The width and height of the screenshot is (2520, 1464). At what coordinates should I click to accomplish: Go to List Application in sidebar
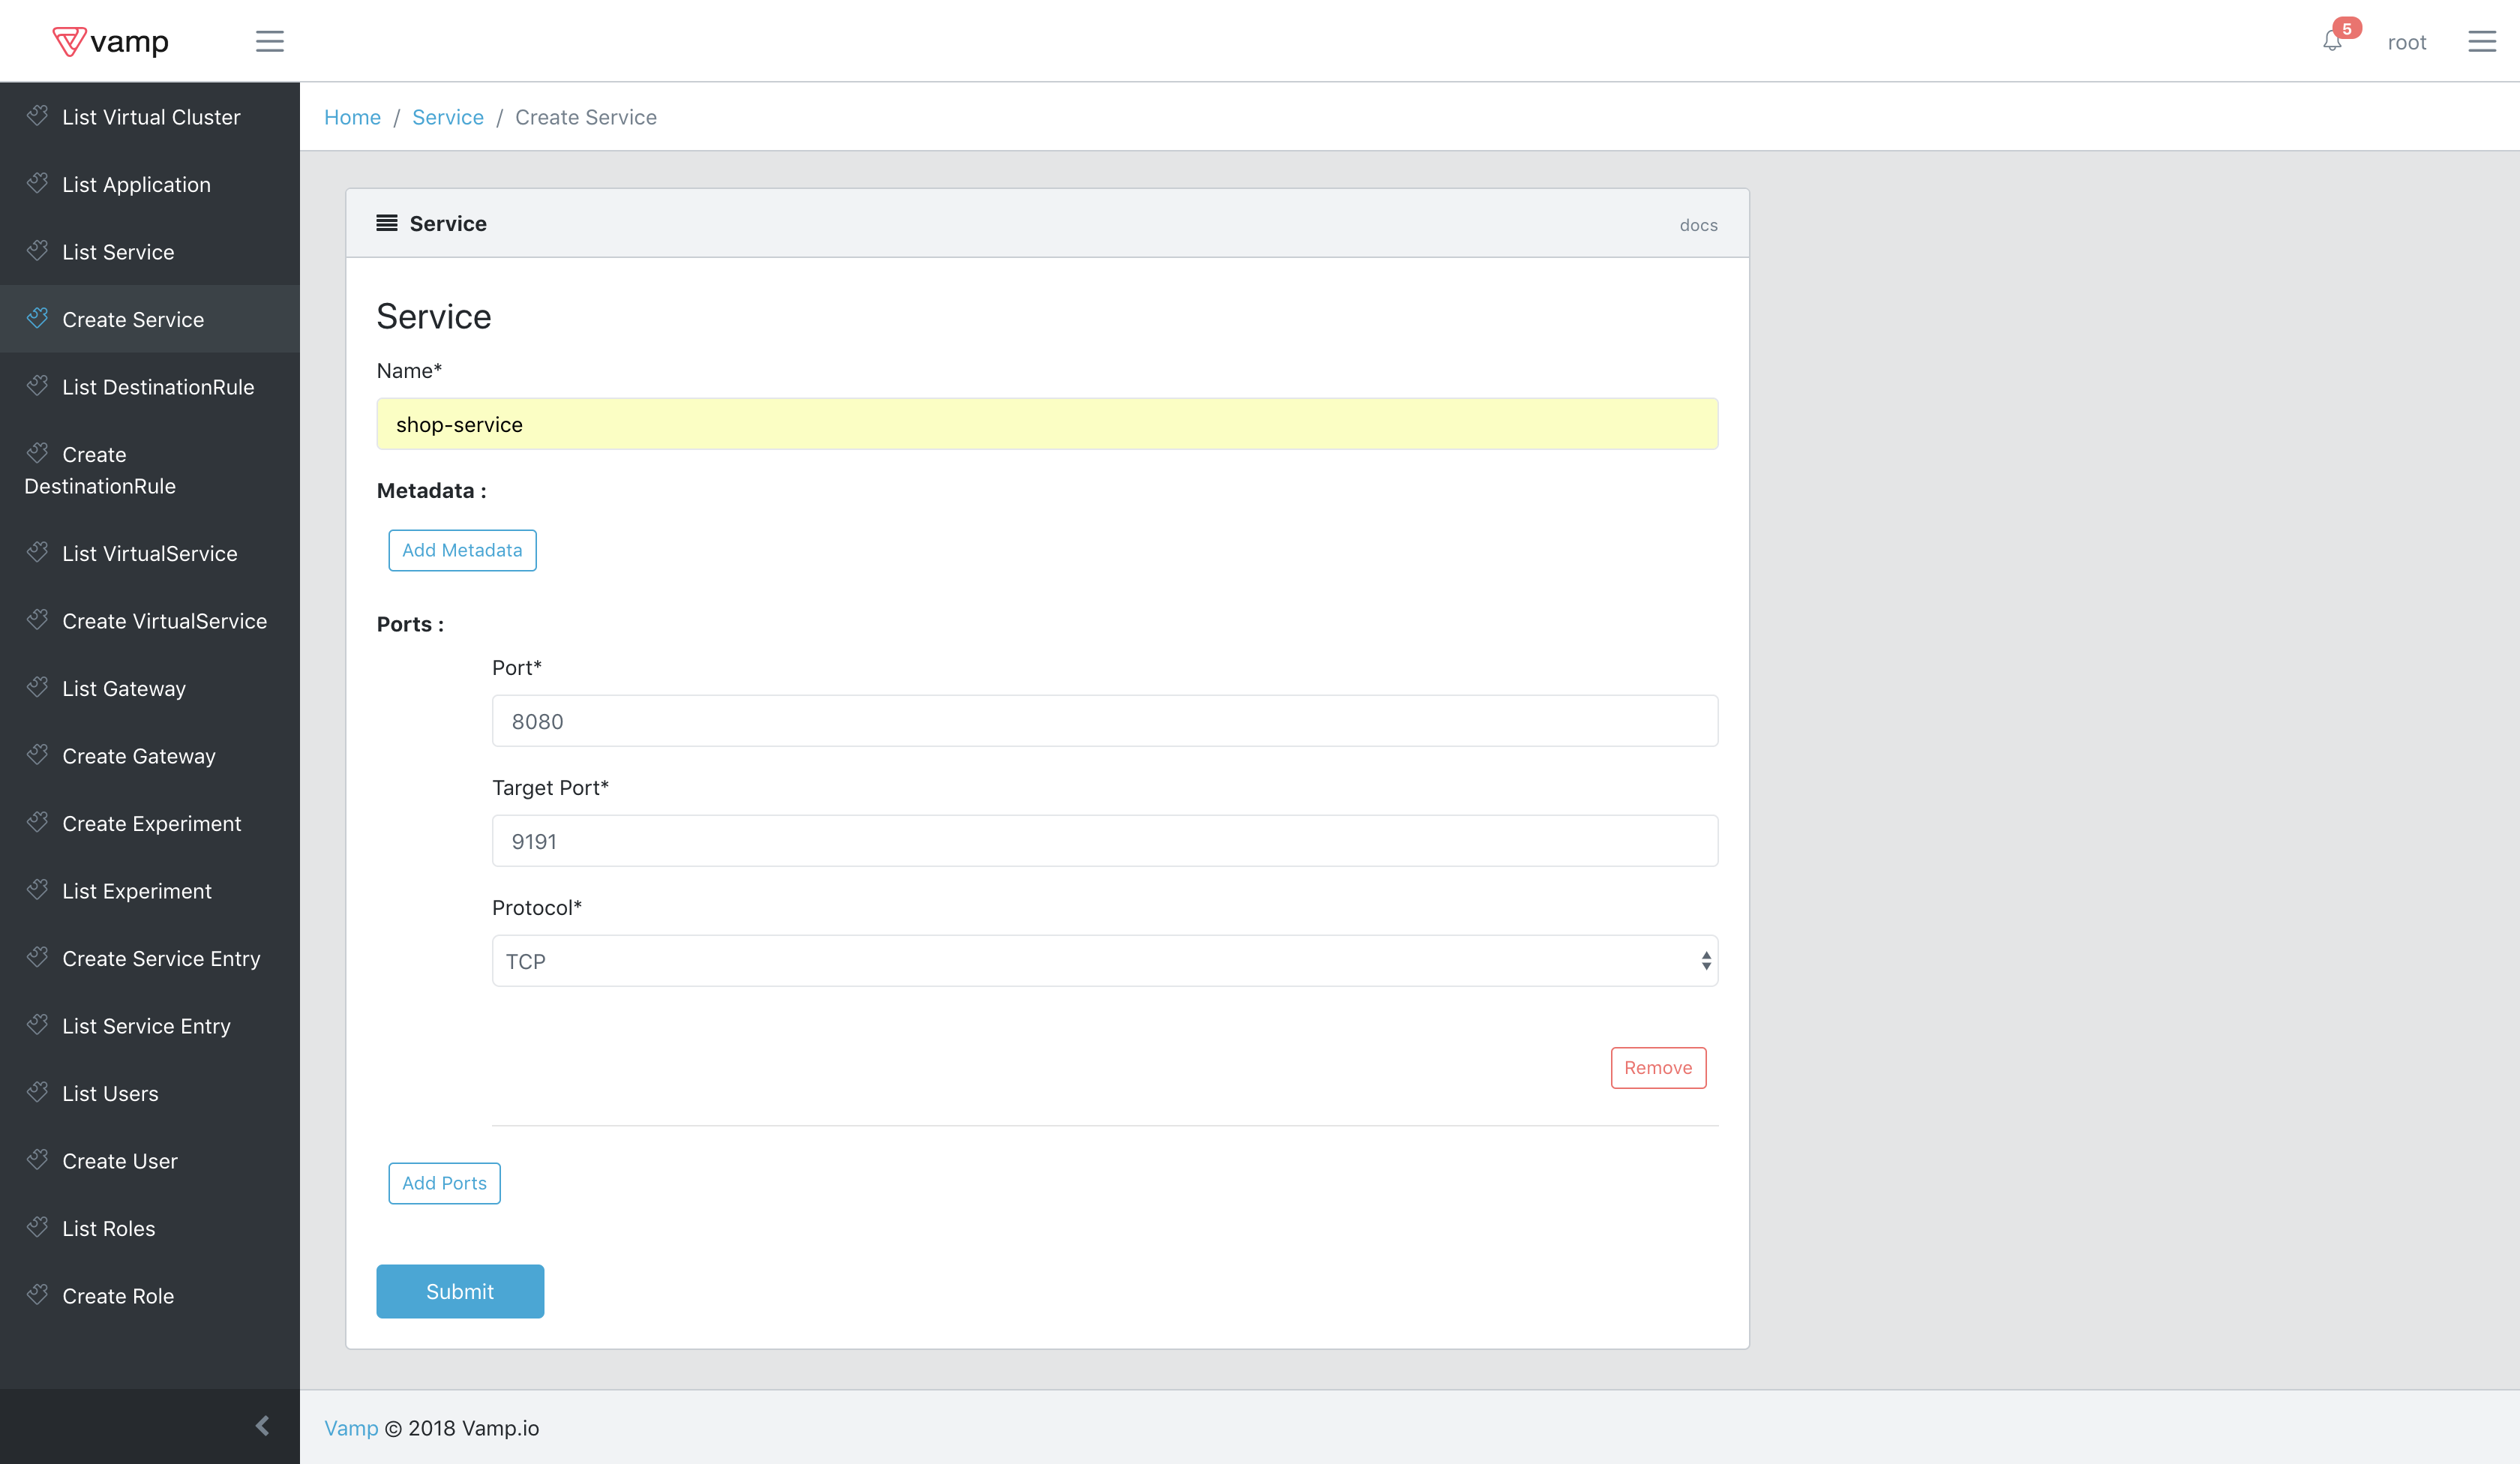pyautogui.click(x=136, y=185)
